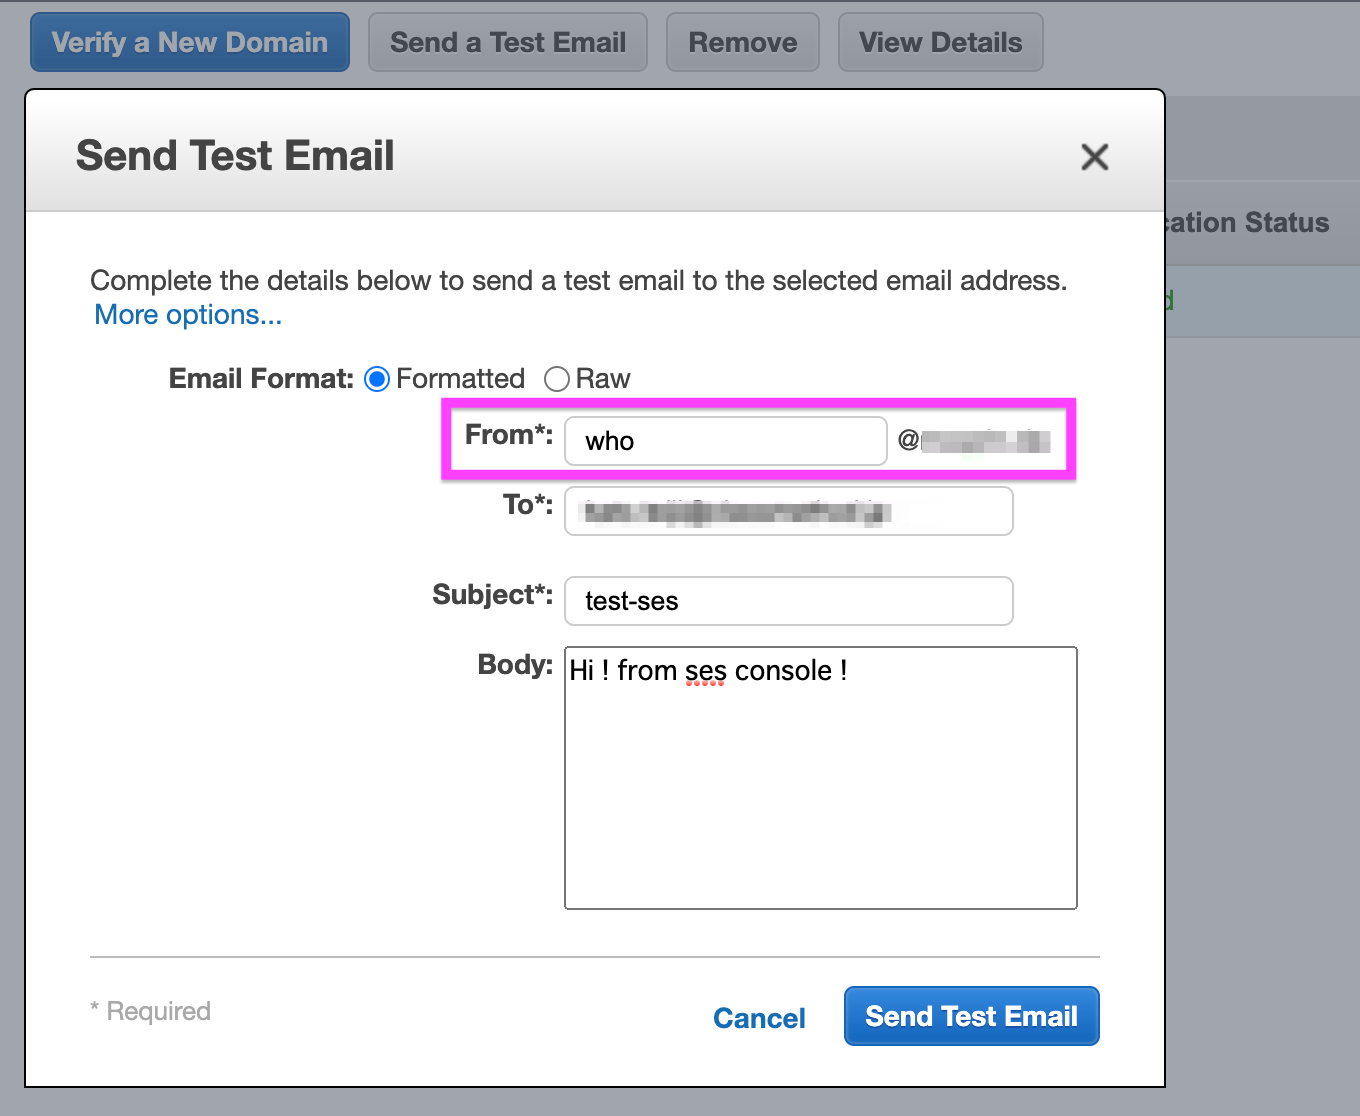Choose Raw instead of Formatted
1360x1116 pixels.
click(x=557, y=379)
